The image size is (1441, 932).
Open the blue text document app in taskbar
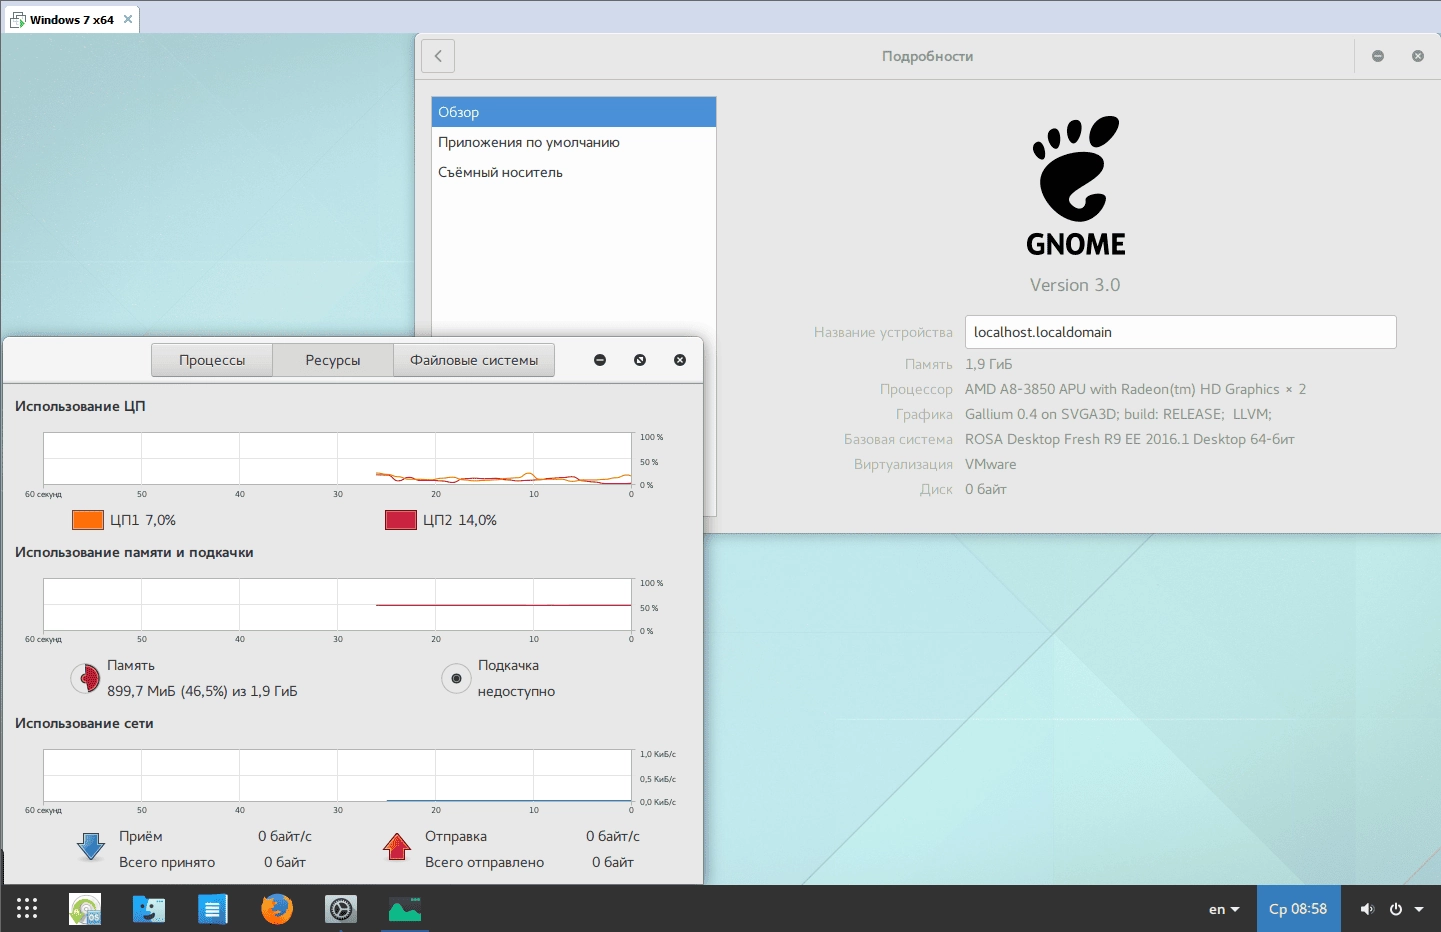click(213, 909)
